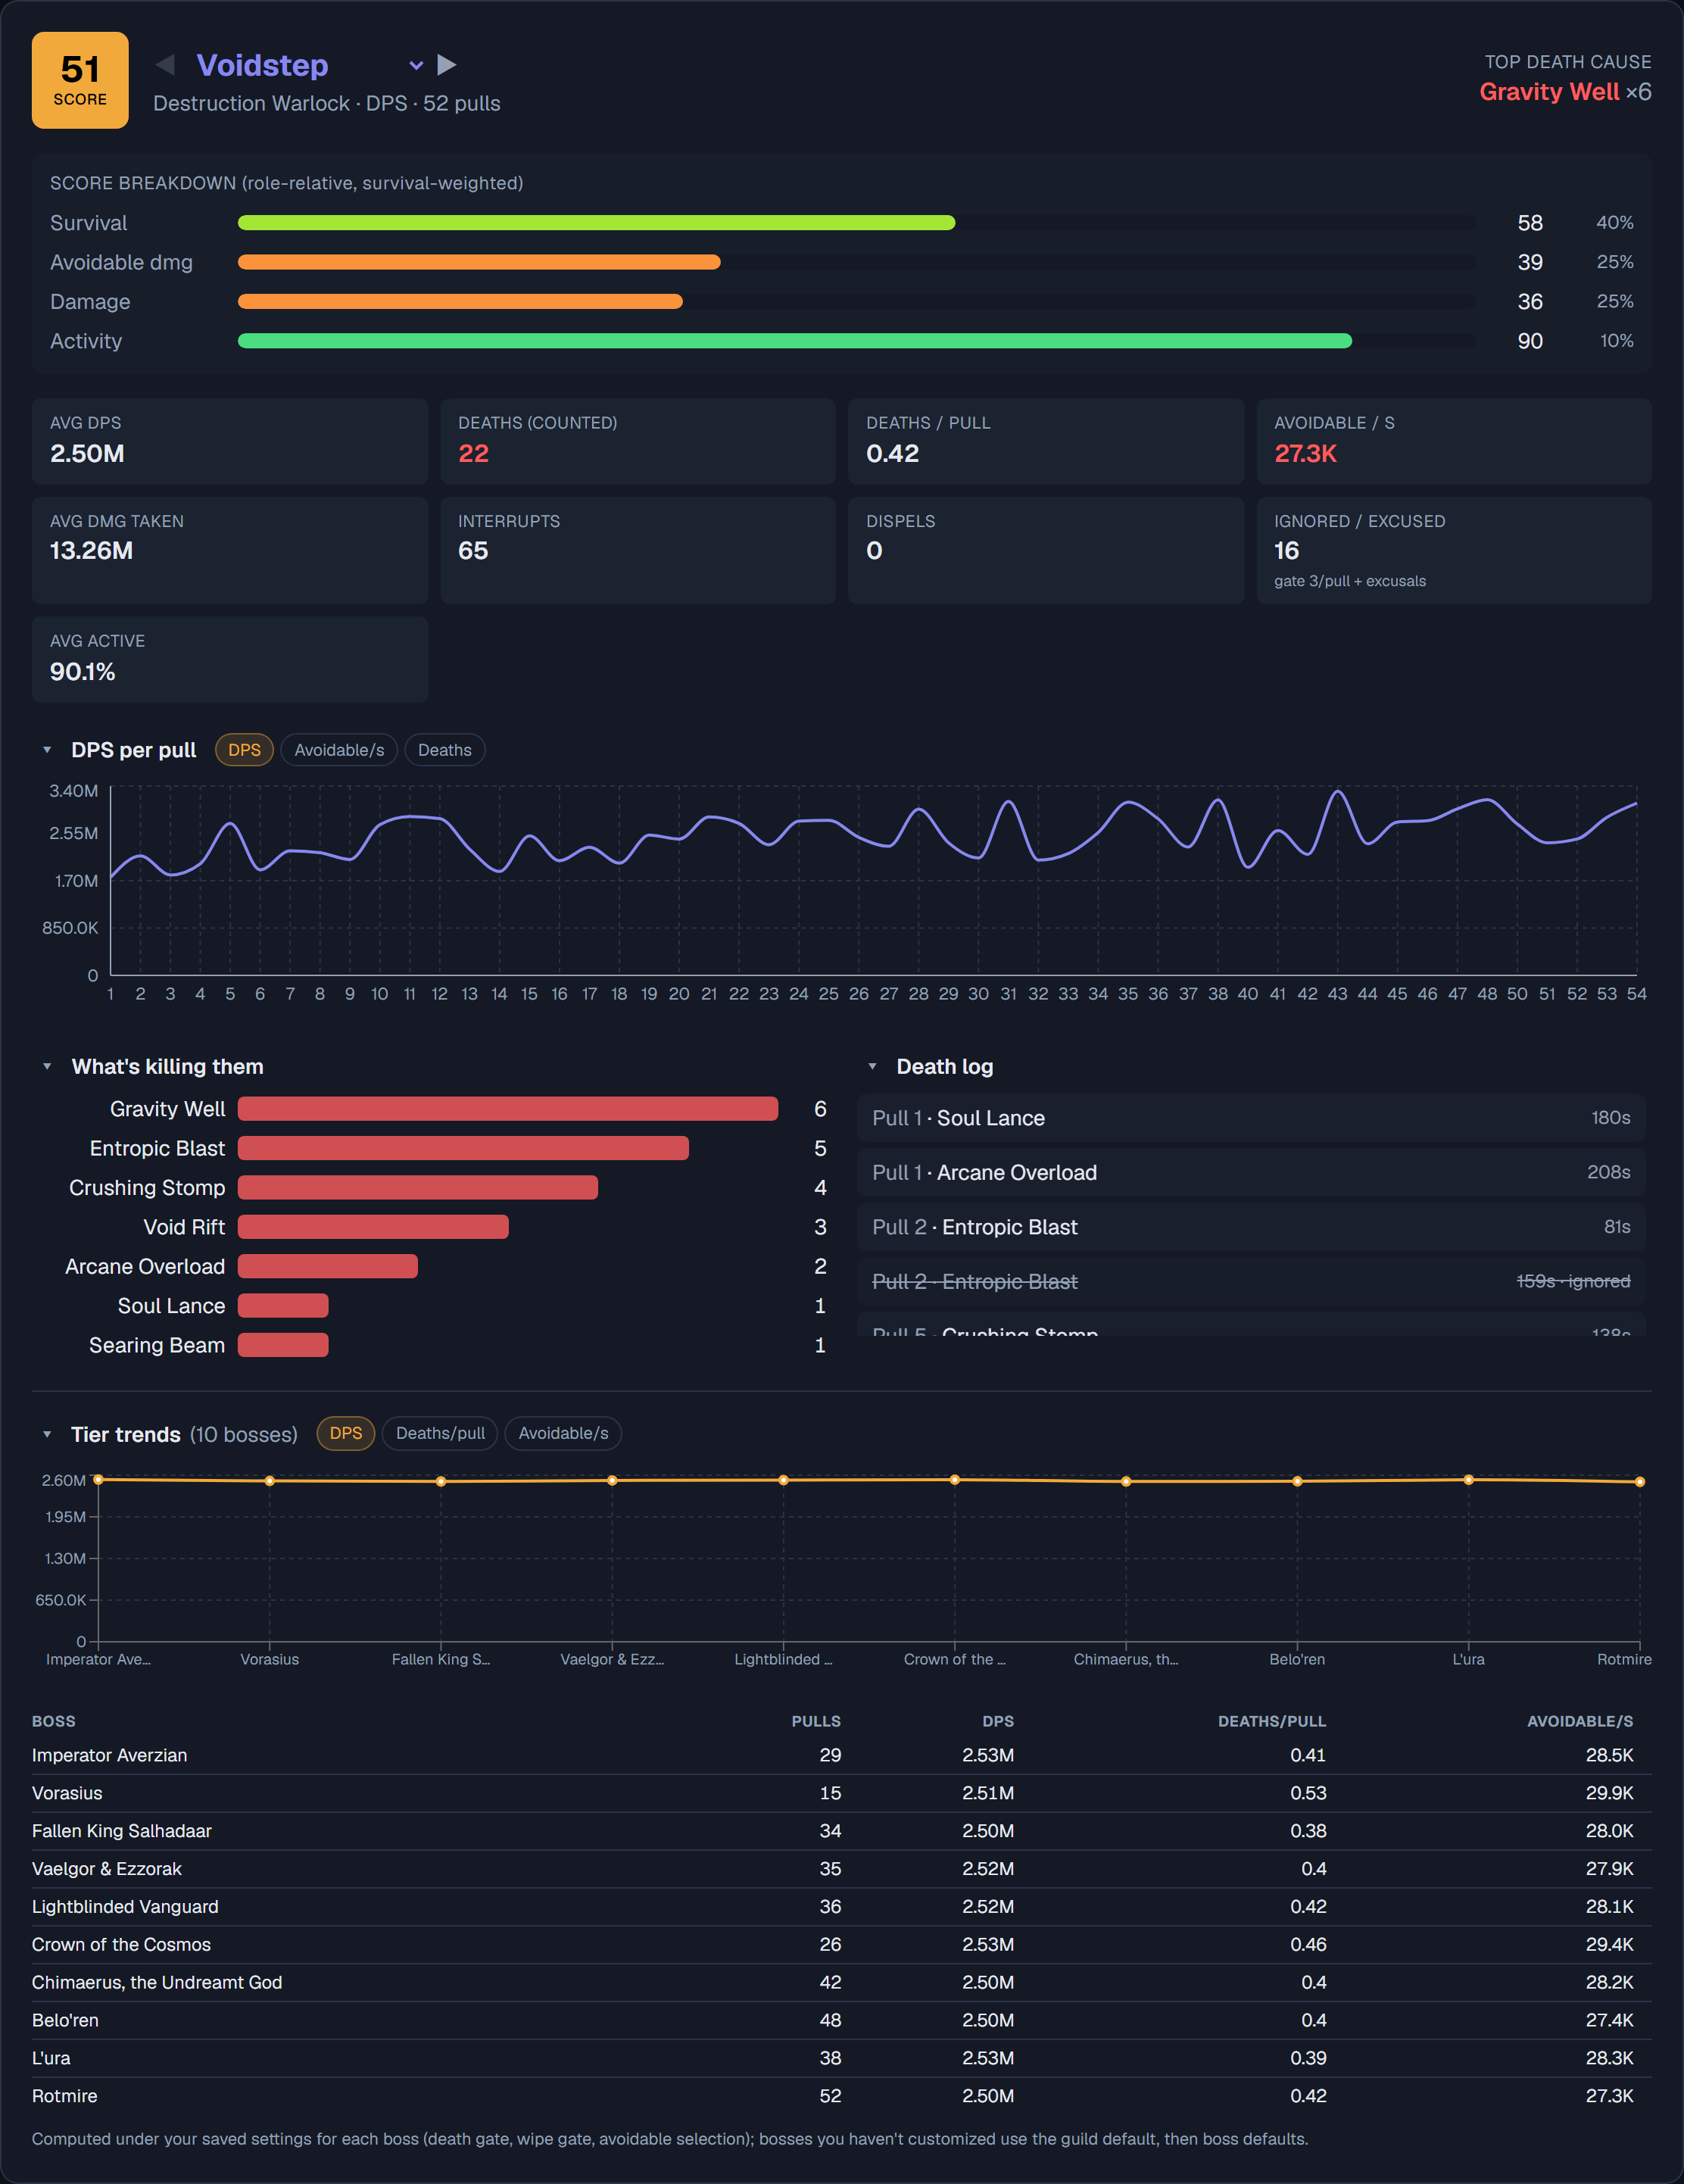The image size is (1684, 2184).
Task: Select the L'ura table row
Action: click(x=842, y=2058)
